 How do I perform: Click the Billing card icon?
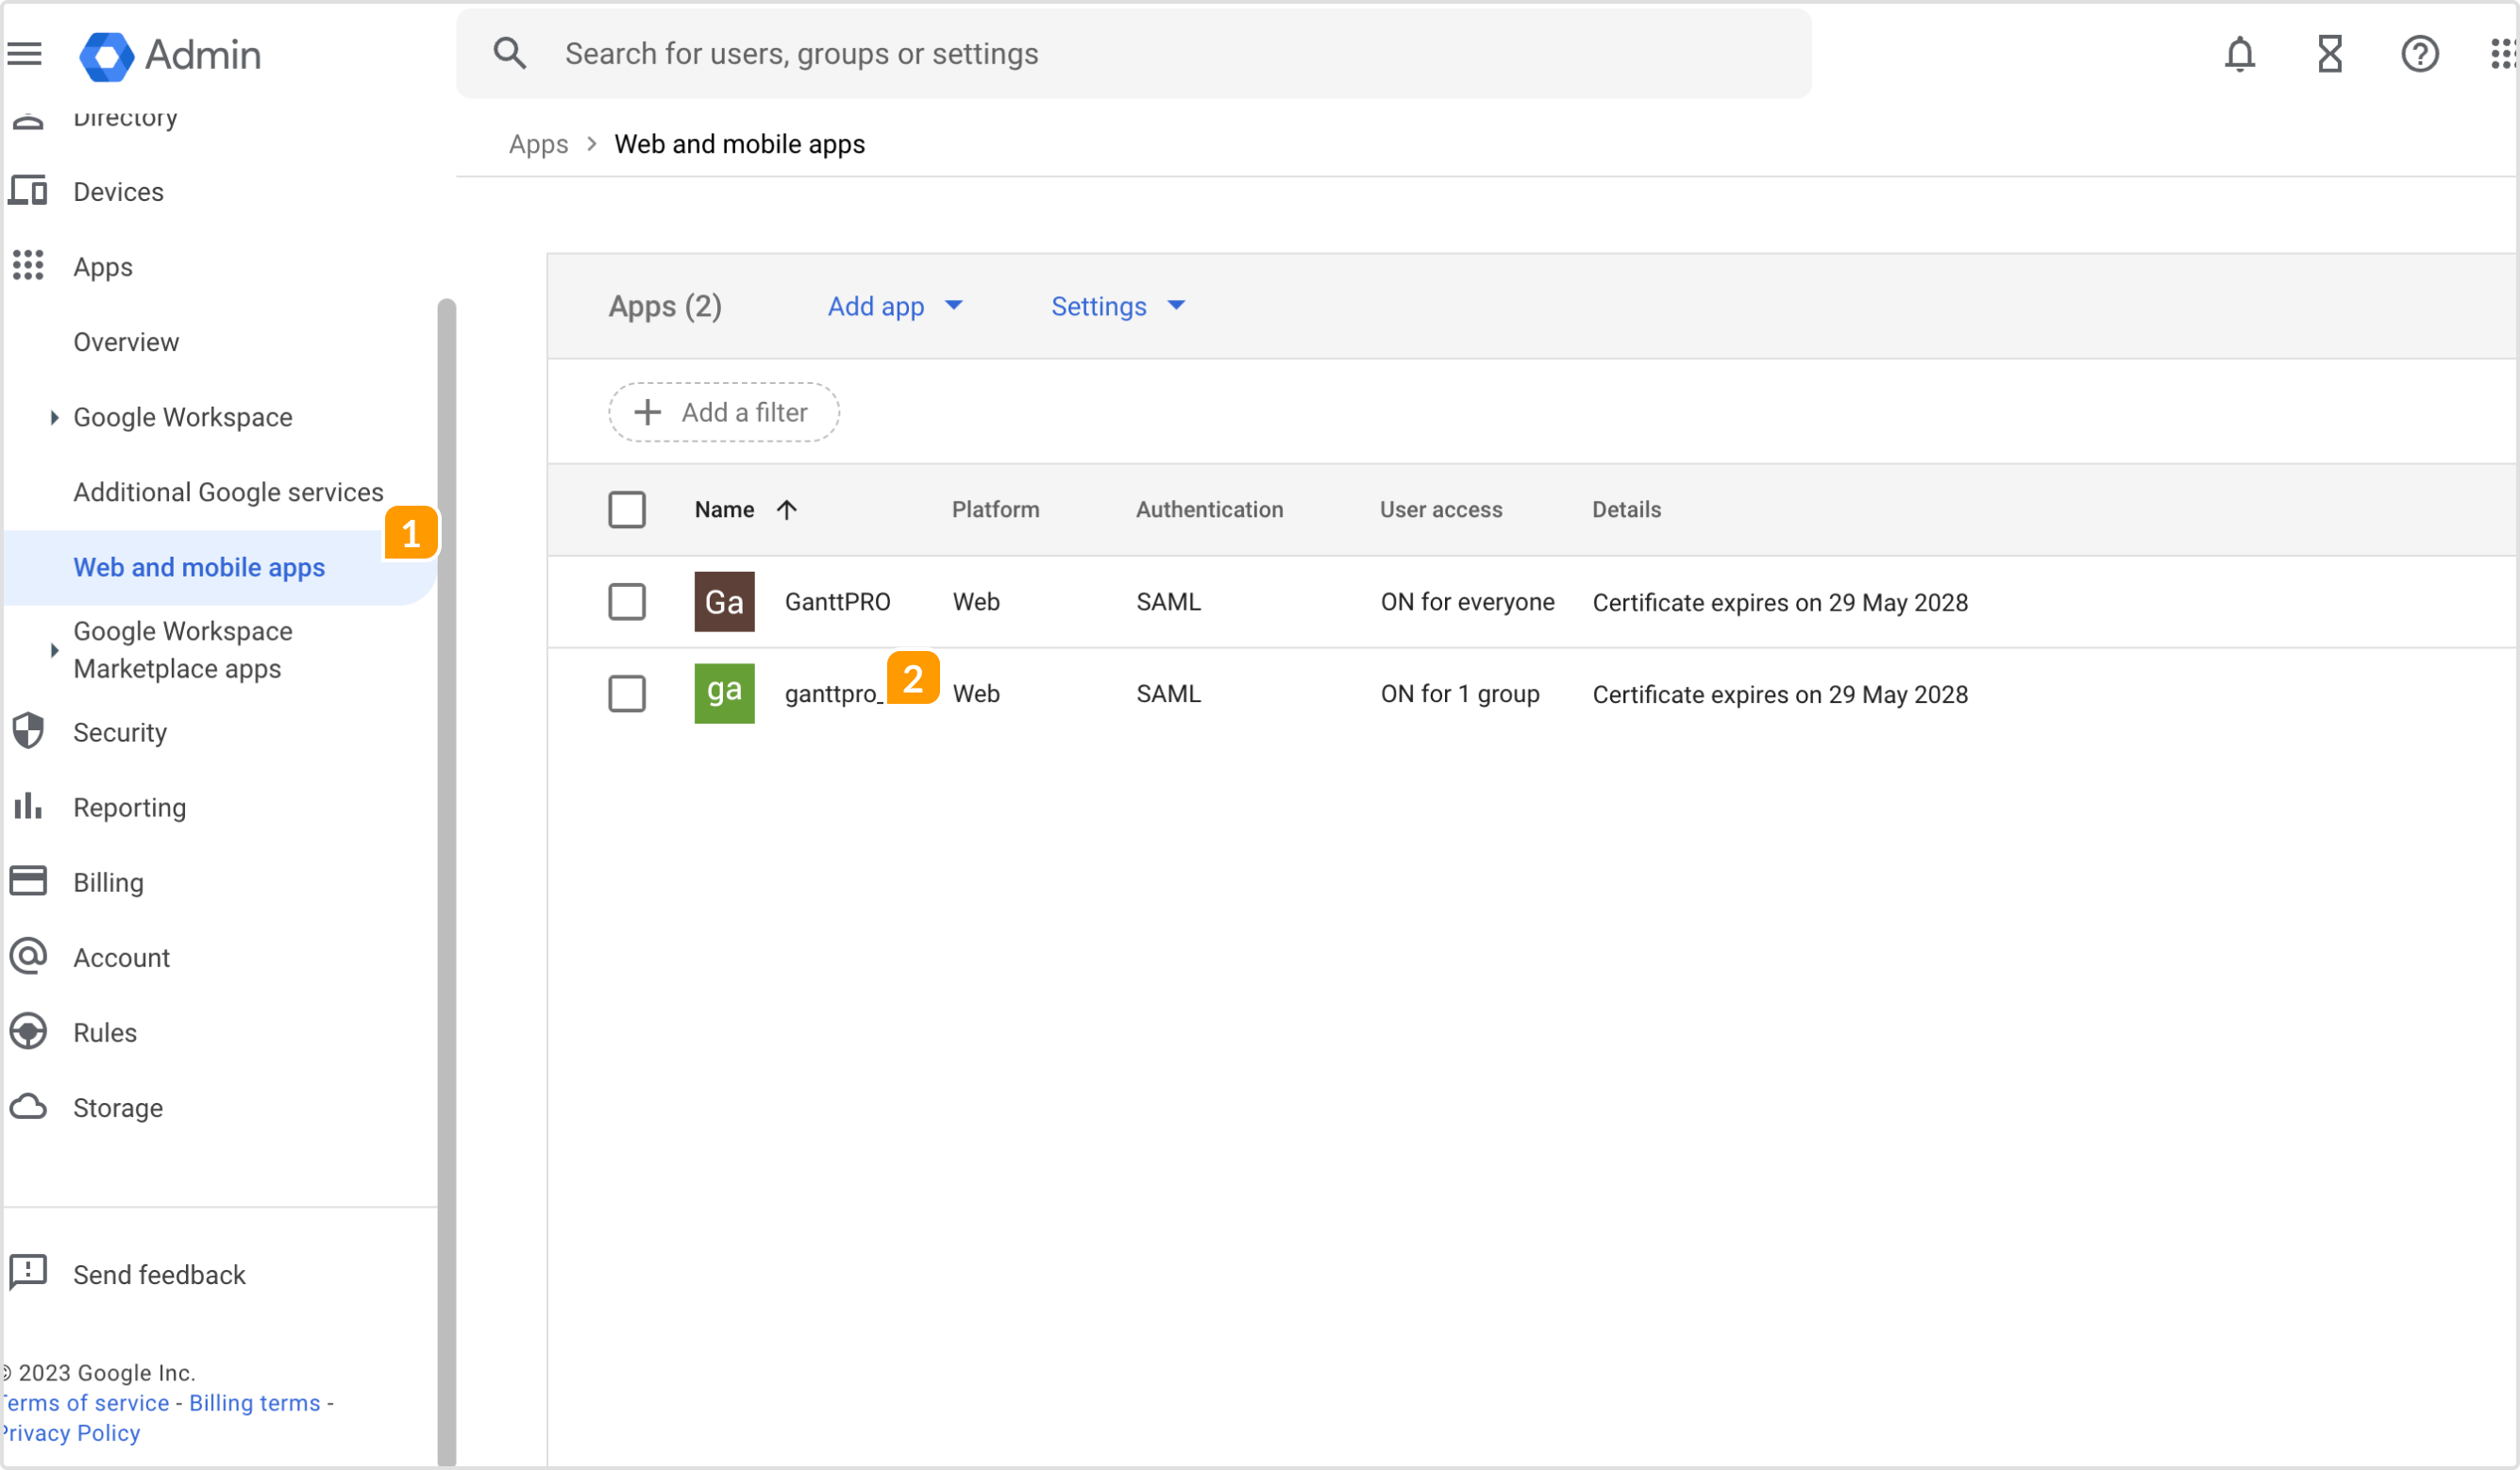(x=28, y=881)
